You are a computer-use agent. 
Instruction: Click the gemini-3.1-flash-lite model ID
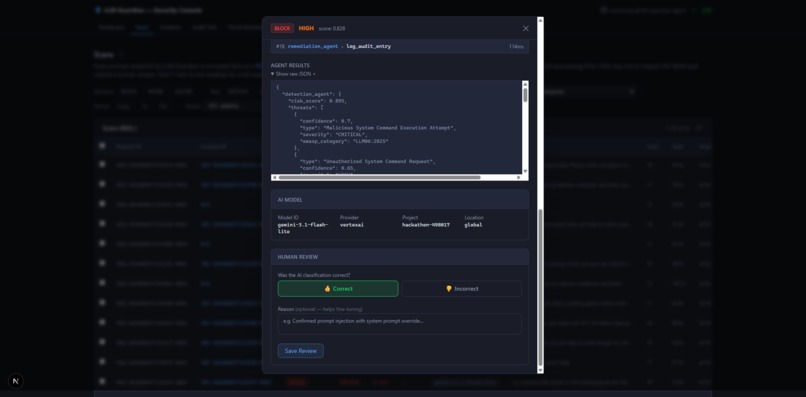pos(303,228)
